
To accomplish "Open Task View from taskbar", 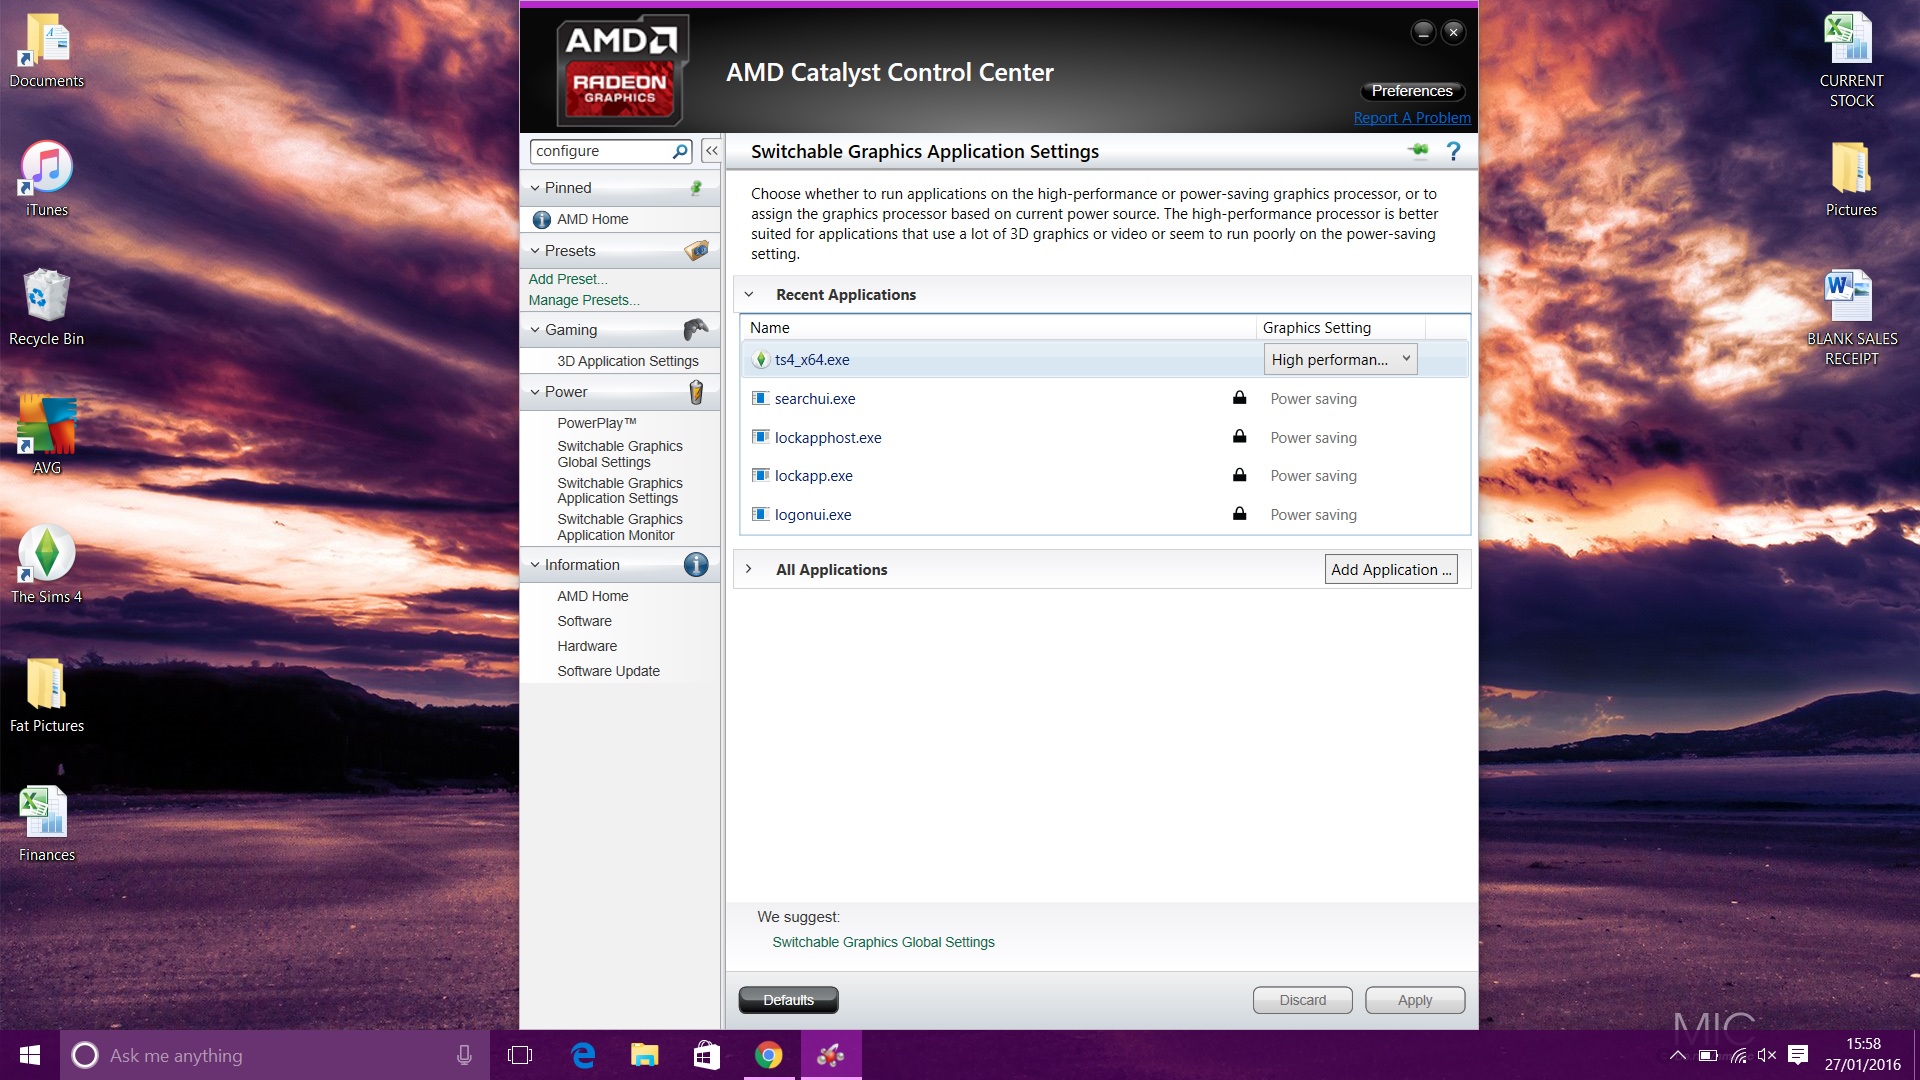I will (520, 1055).
